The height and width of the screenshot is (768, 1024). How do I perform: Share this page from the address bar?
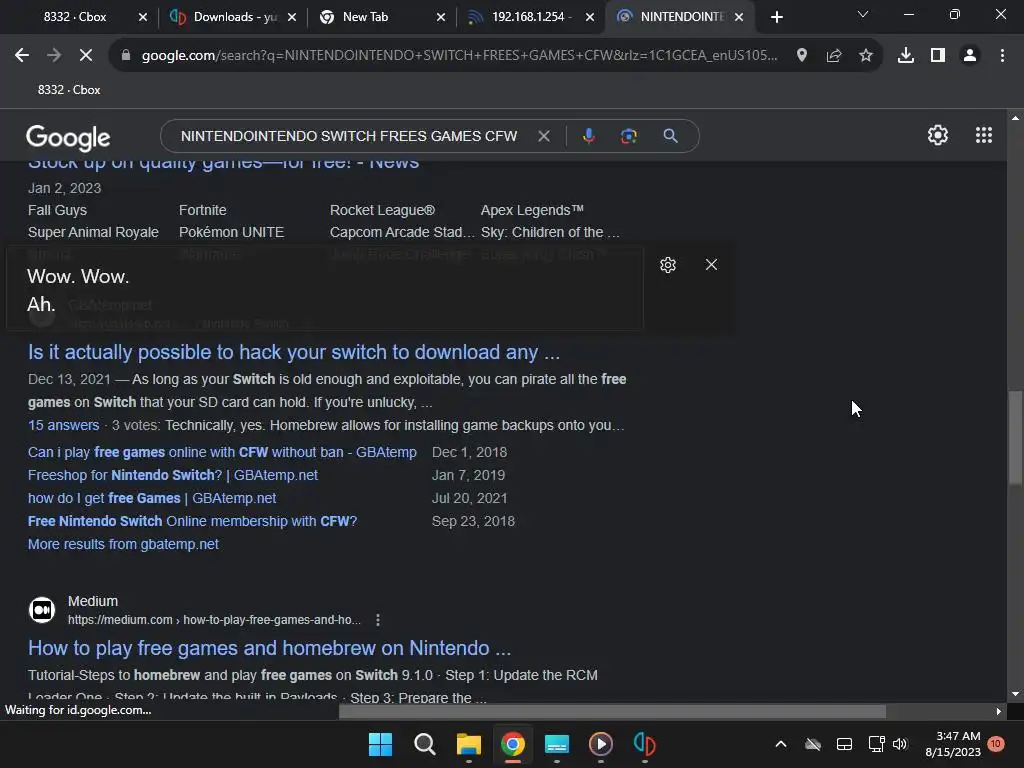click(834, 56)
